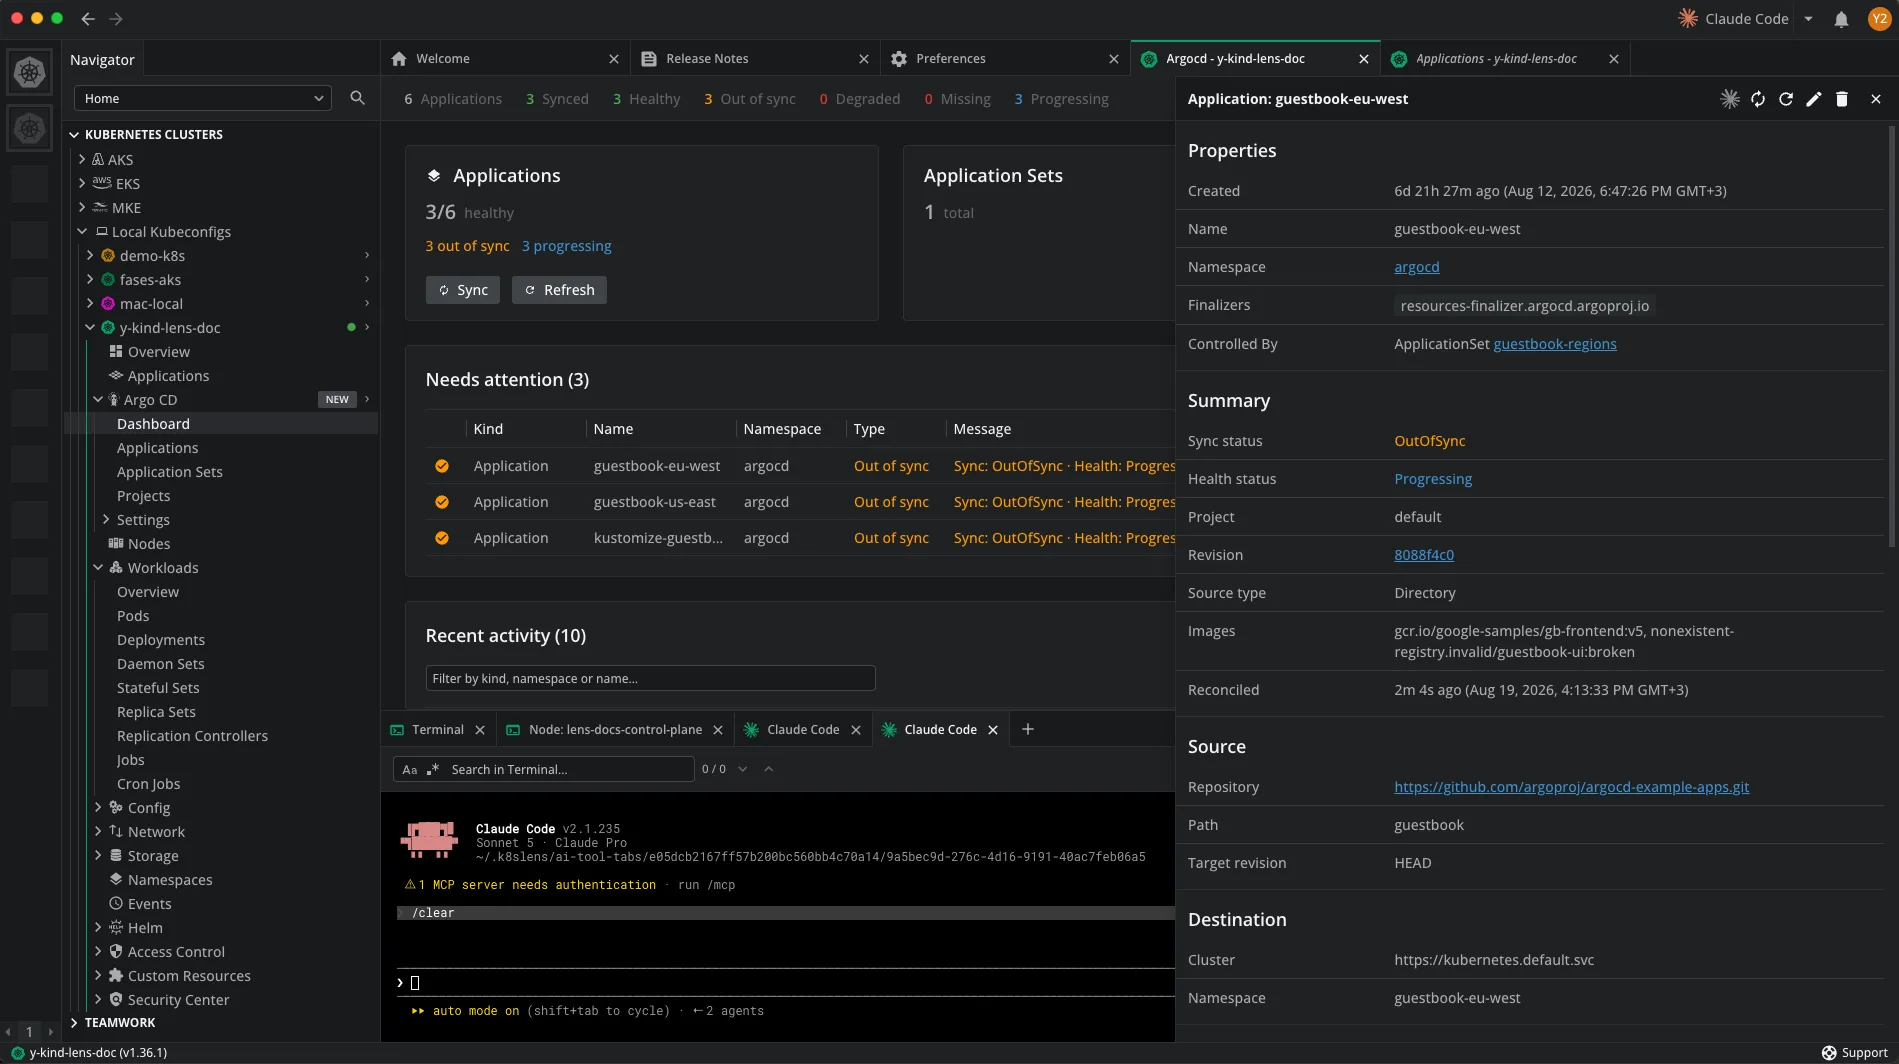Sync the guestbook-eu-west application via panel icon
This screenshot has height=1064, width=1899.
(x=1757, y=99)
